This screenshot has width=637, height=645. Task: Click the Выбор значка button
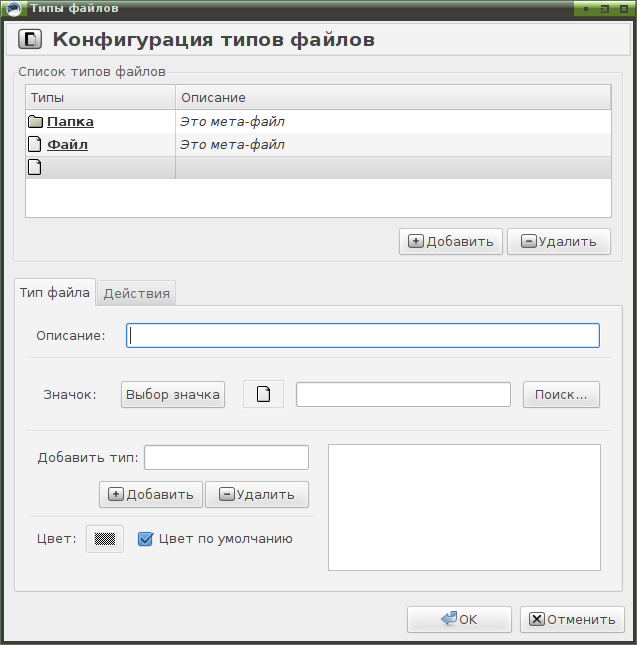pyautogui.click(x=173, y=394)
